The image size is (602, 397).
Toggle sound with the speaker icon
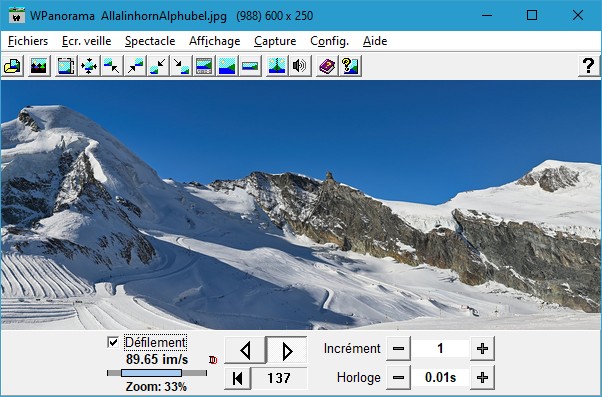point(300,66)
